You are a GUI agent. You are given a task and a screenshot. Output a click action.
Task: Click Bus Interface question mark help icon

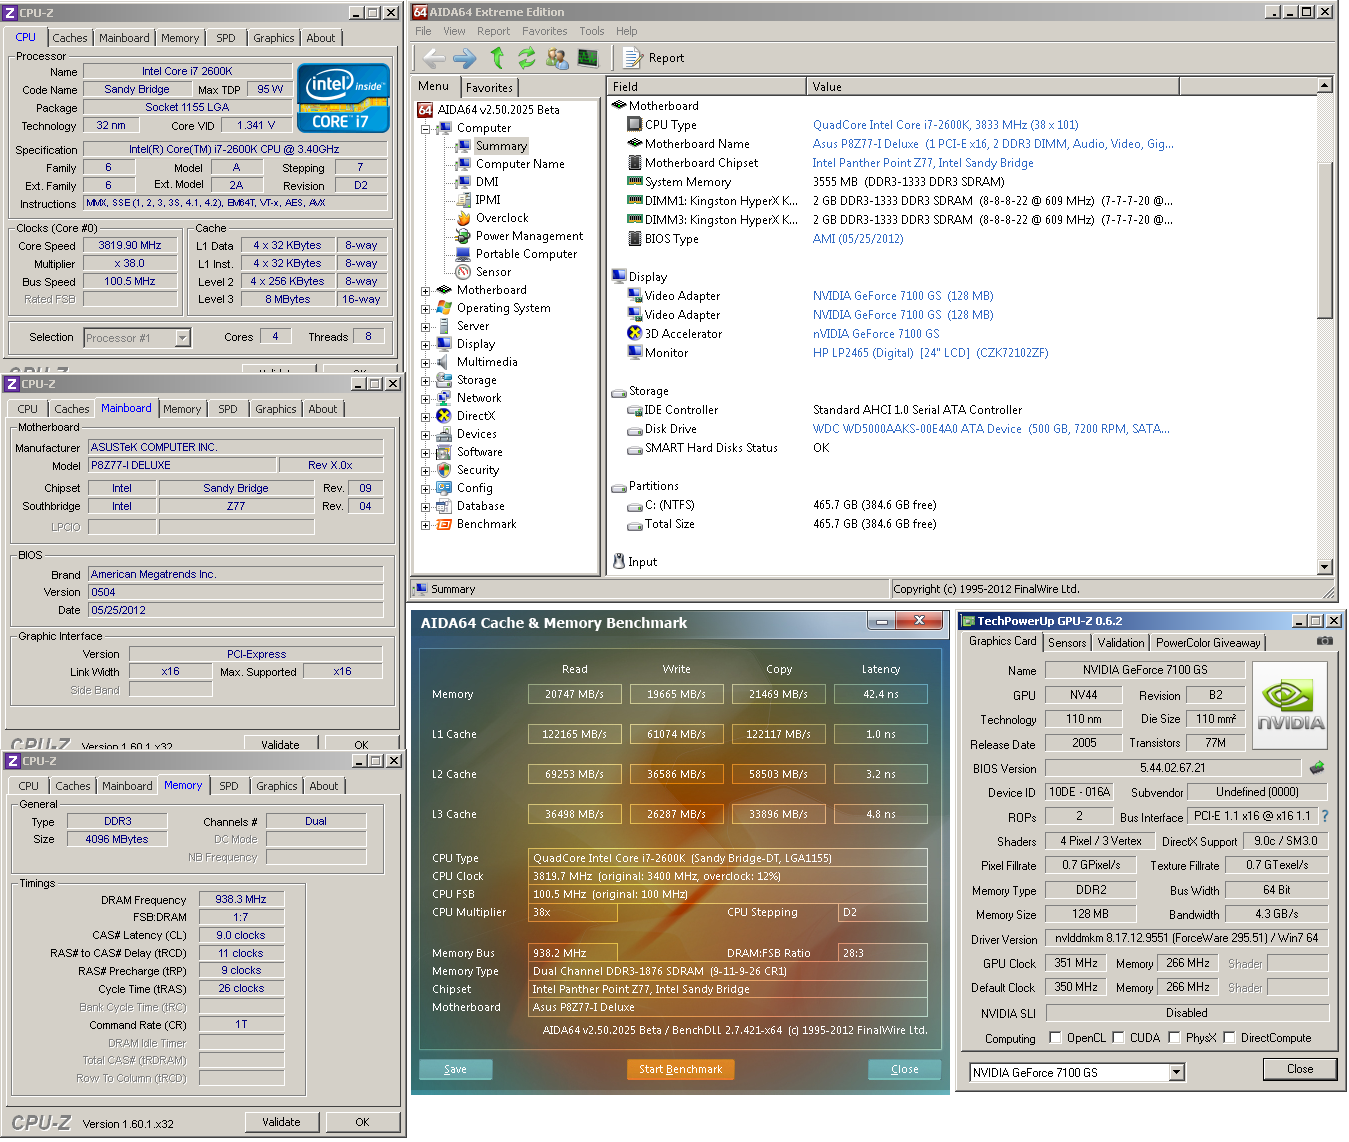[1325, 816]
